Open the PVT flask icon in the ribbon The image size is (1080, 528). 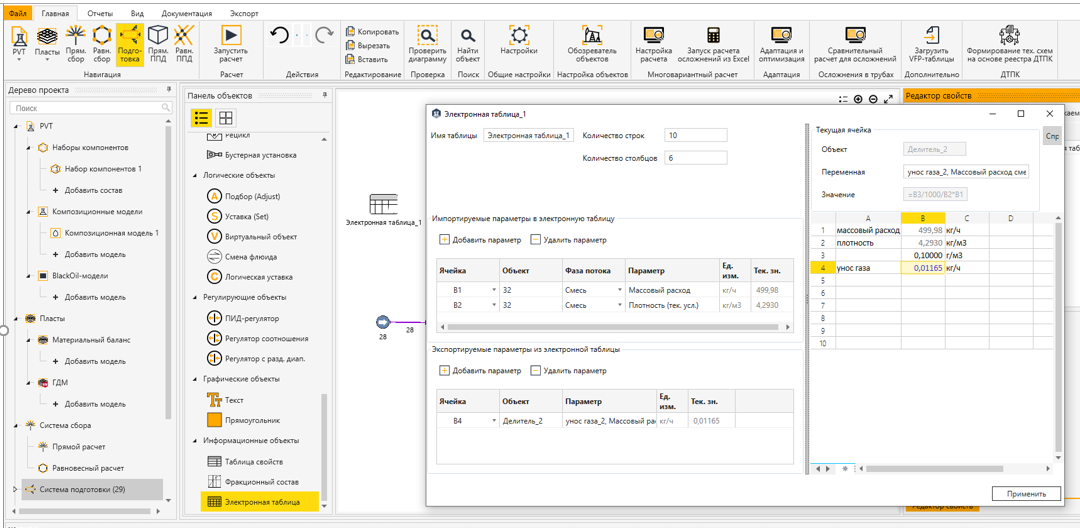click(19, 34)
